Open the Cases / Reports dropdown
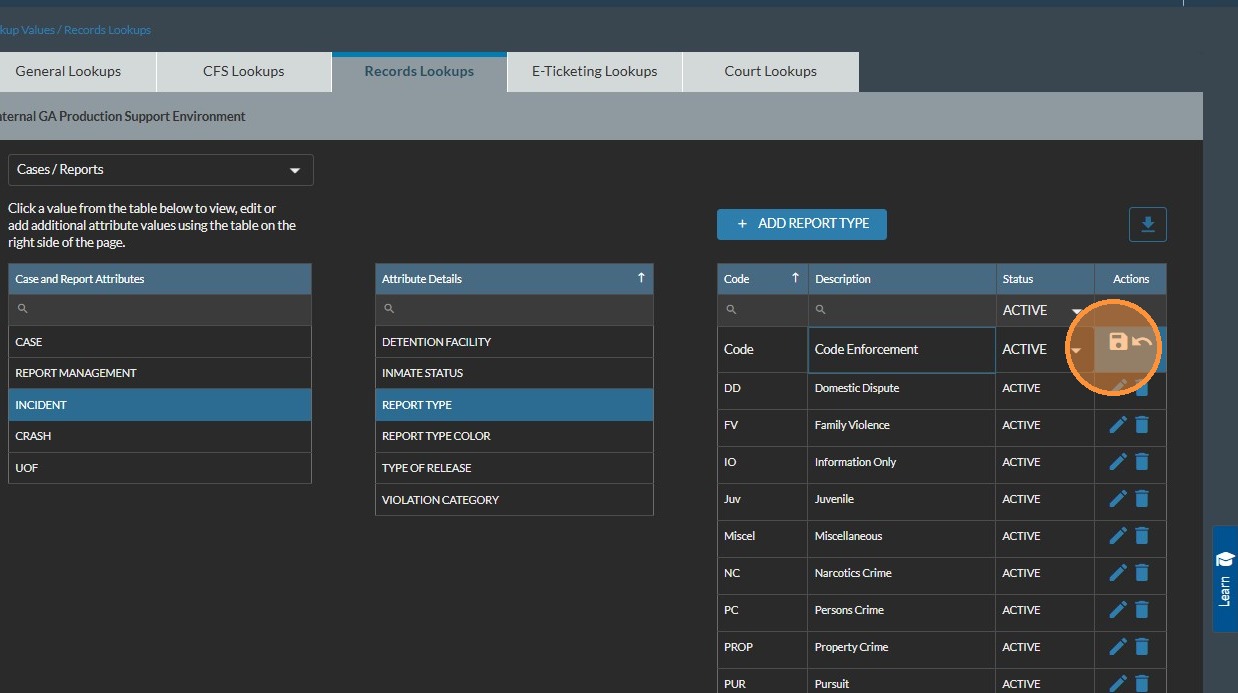The image size is (1238, 693). tap(160, 170)
